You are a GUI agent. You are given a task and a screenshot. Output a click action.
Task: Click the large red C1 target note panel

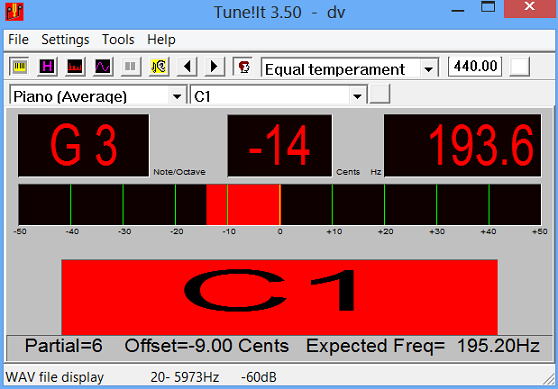coord(279,297)
